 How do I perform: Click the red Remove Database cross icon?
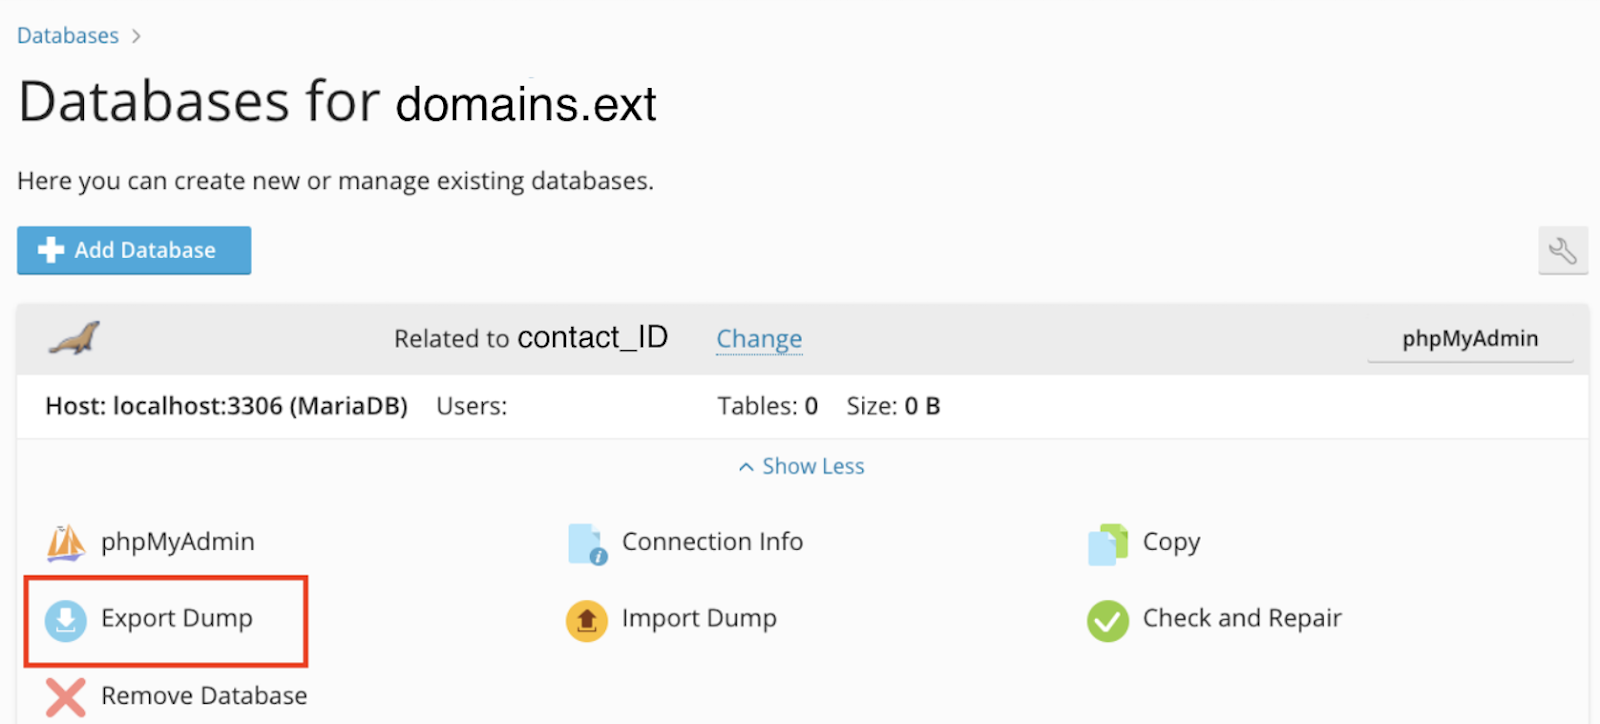click(65, 696)
